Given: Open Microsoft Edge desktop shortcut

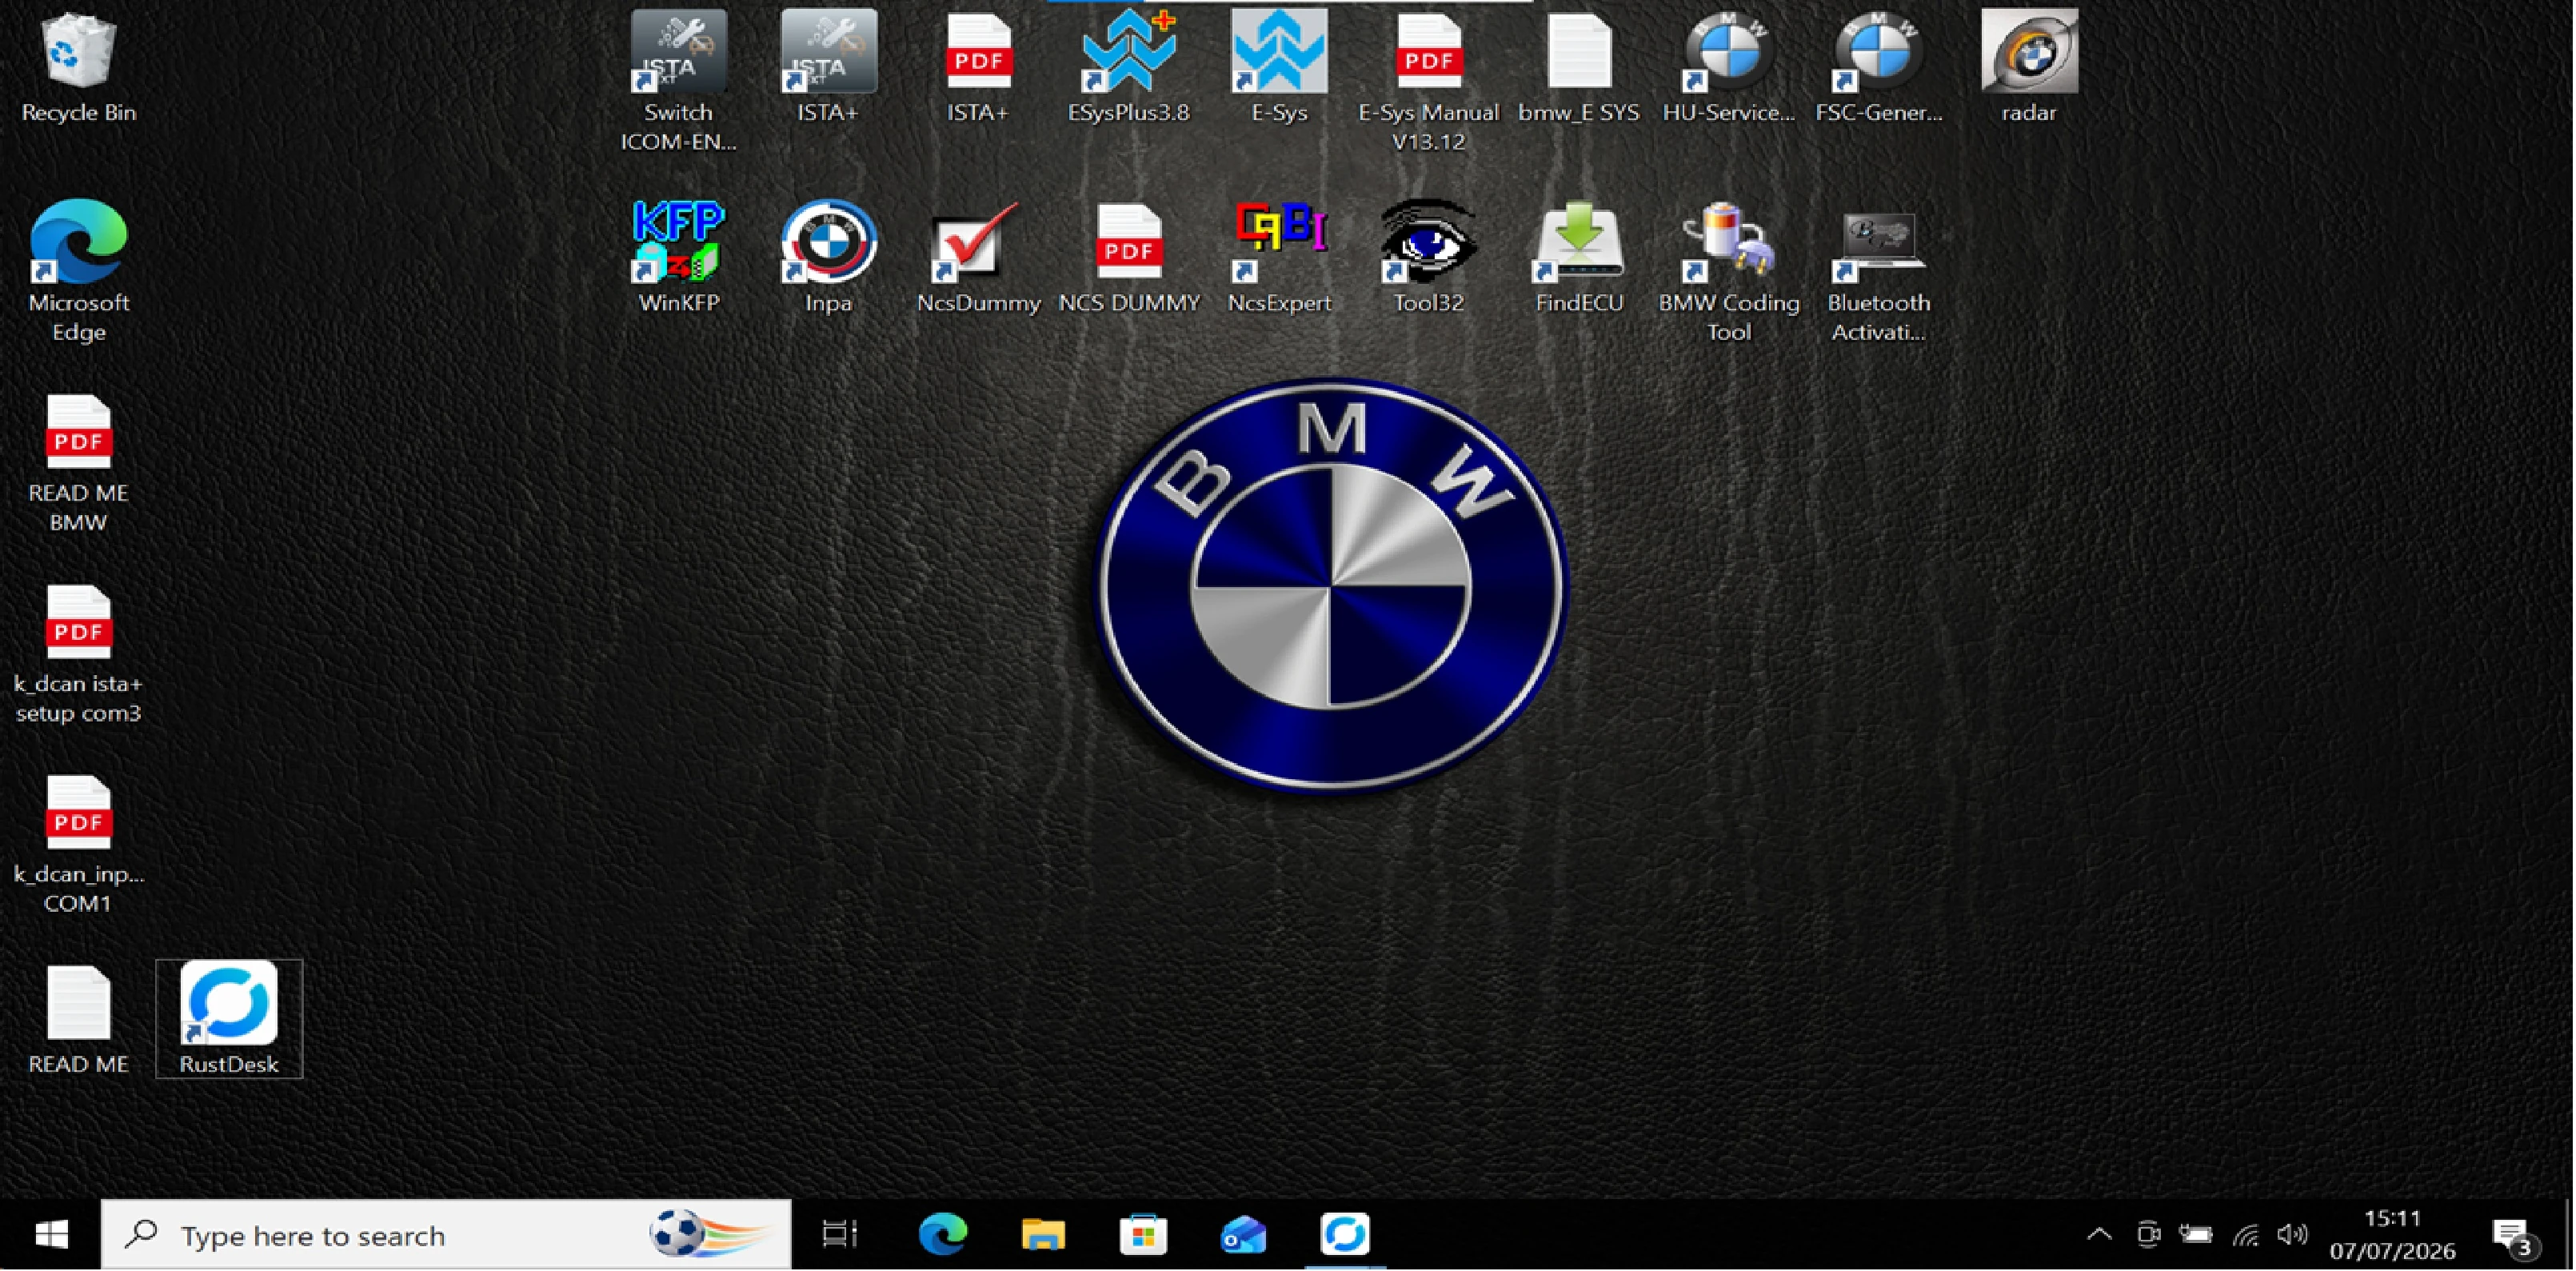Looking at the screenshot, I should point(78,272).
